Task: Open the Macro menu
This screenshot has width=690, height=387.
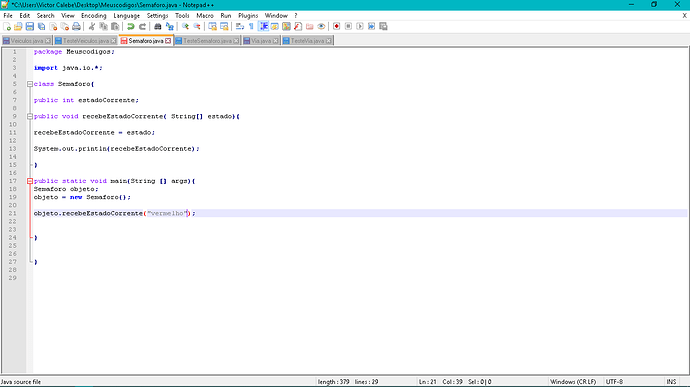Action: (205, 15)
